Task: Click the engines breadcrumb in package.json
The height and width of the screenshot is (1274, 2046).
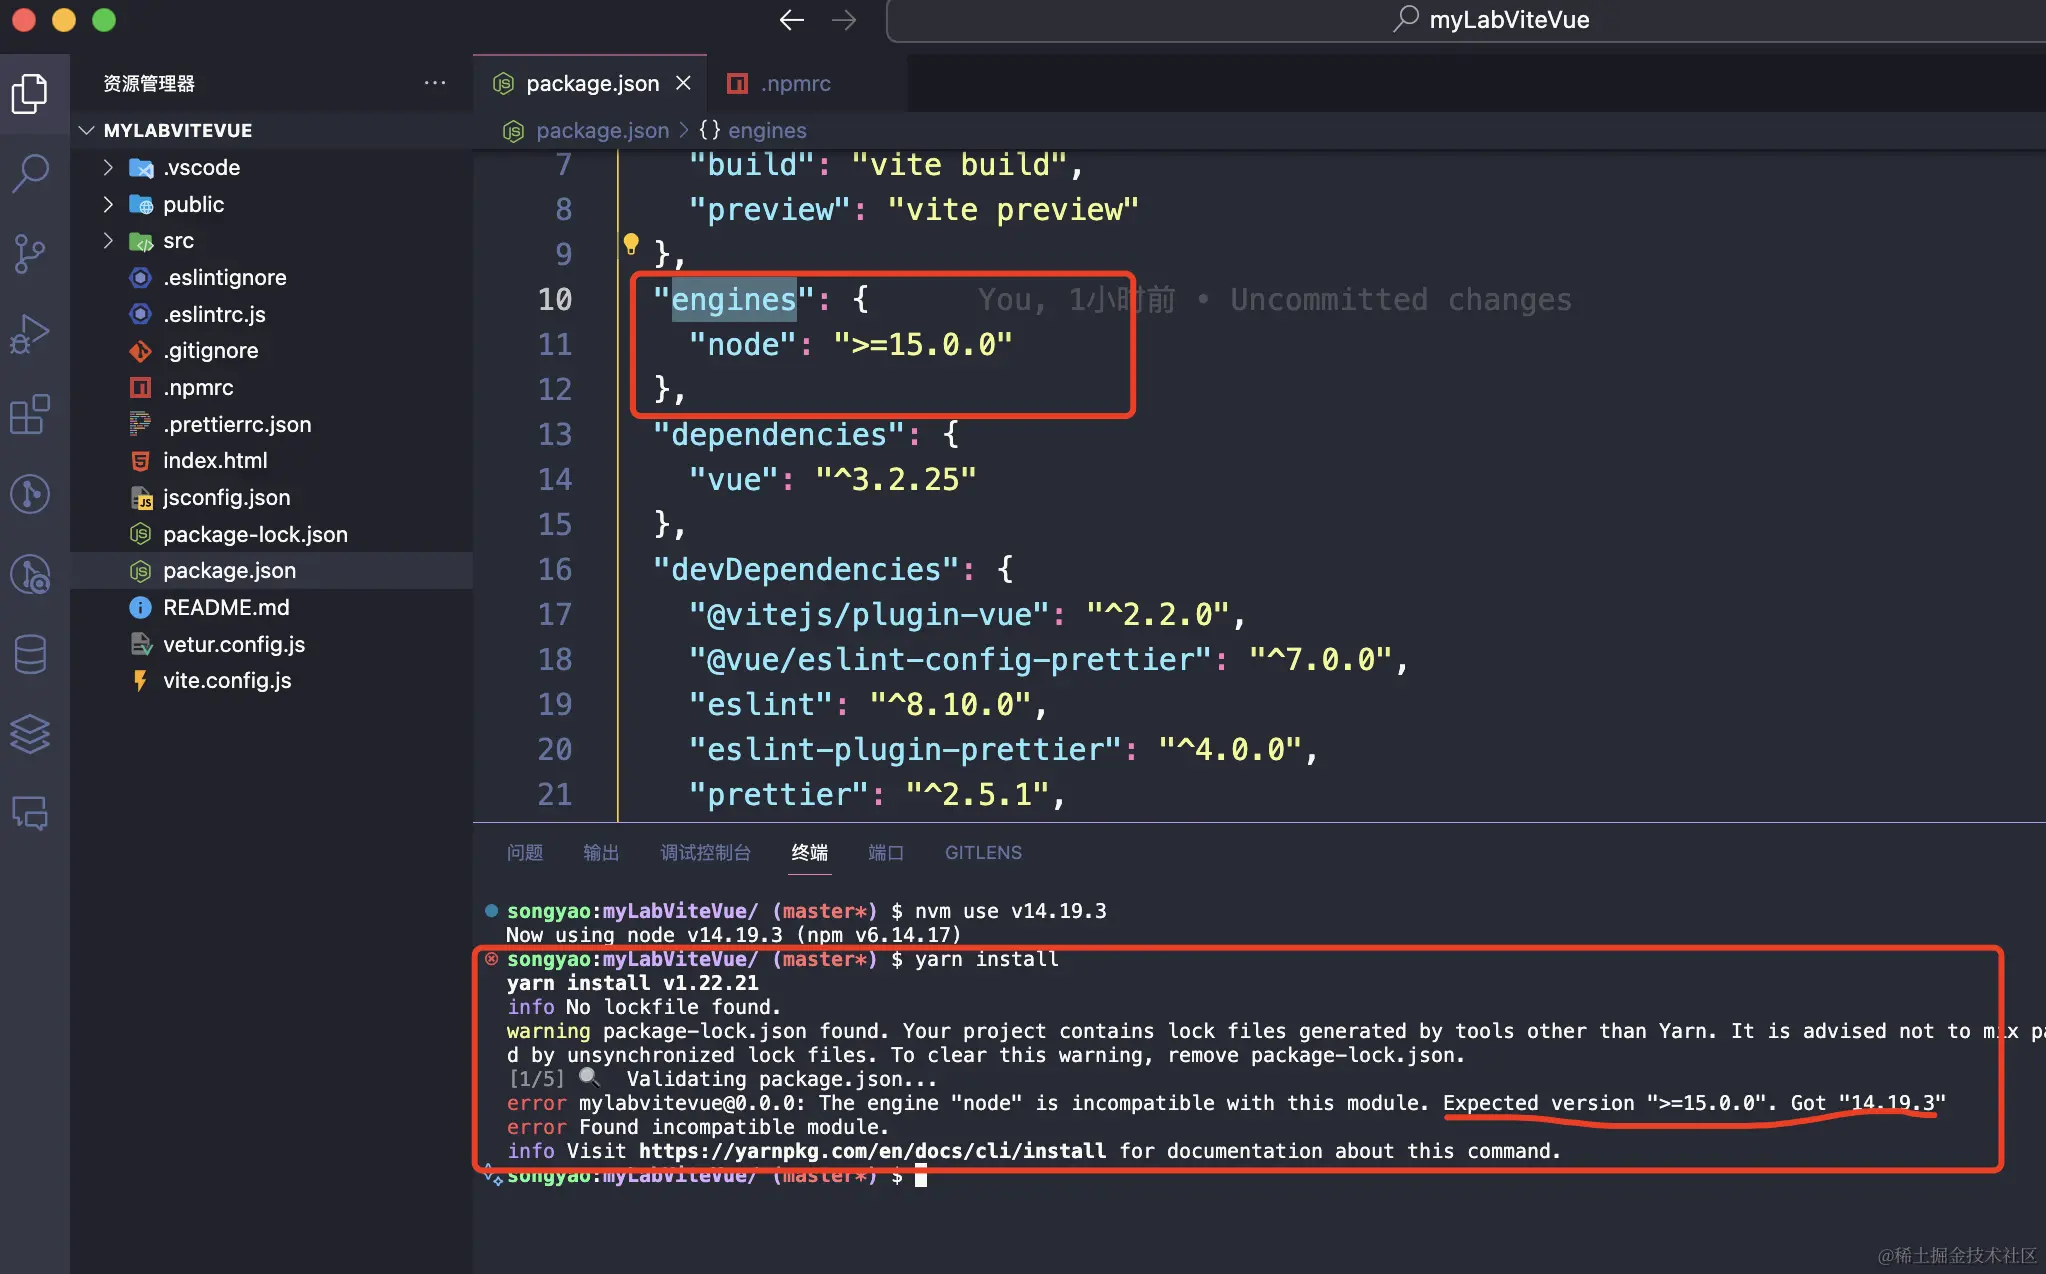Action: pos(767,130)
